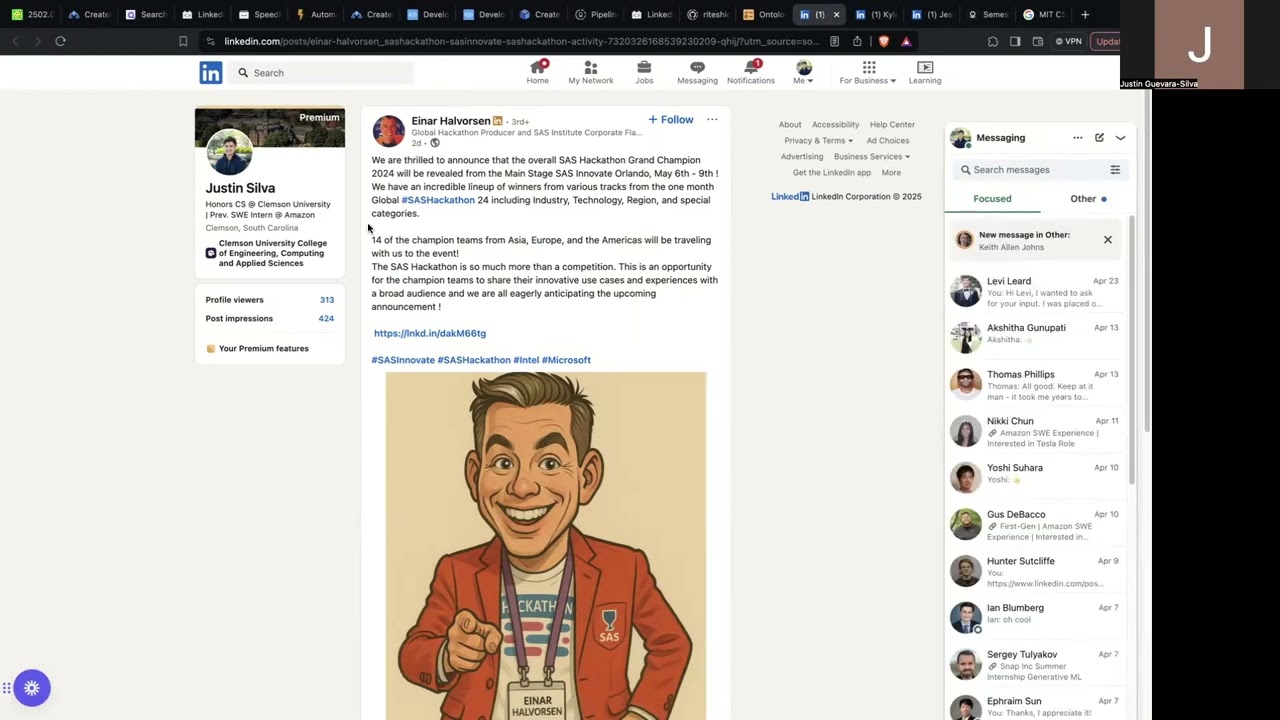Switch to the Pipelin browser tab

[597, 14]
